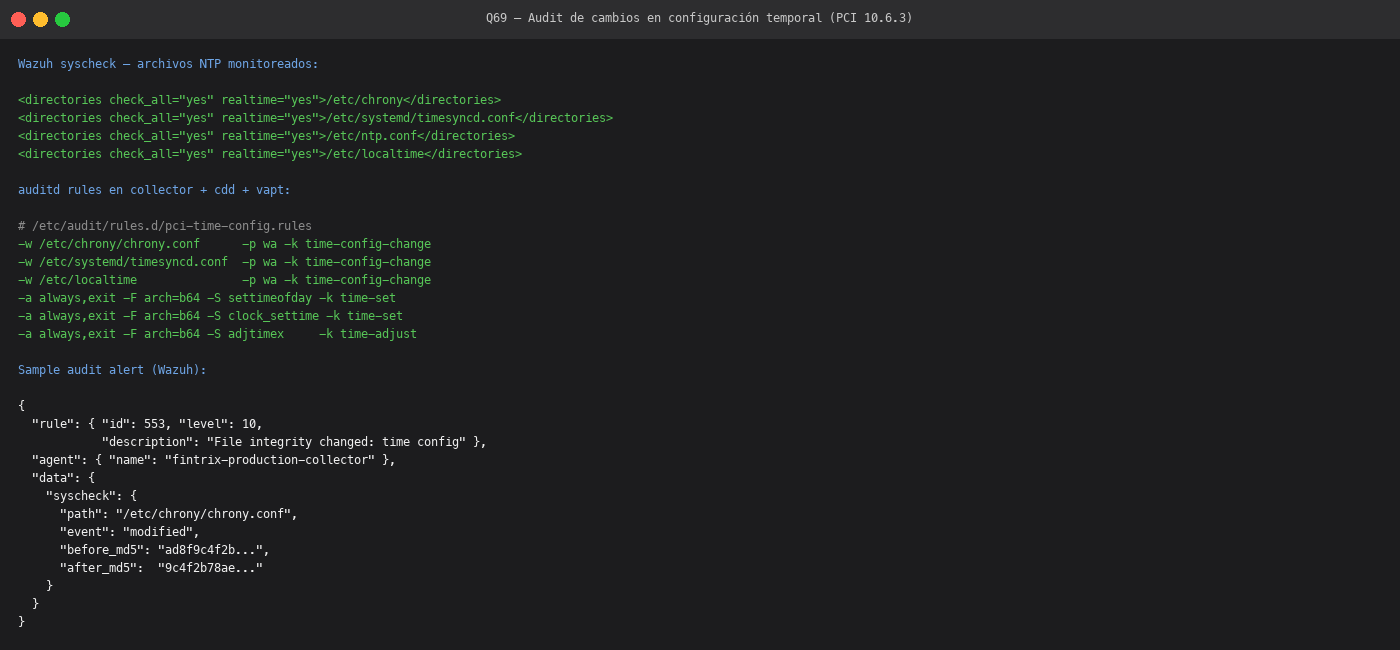Image resolution: width=1400 pixels, height=650 pixels.
Task: Click the JSON "data": { line
Action: coord(63,478)
